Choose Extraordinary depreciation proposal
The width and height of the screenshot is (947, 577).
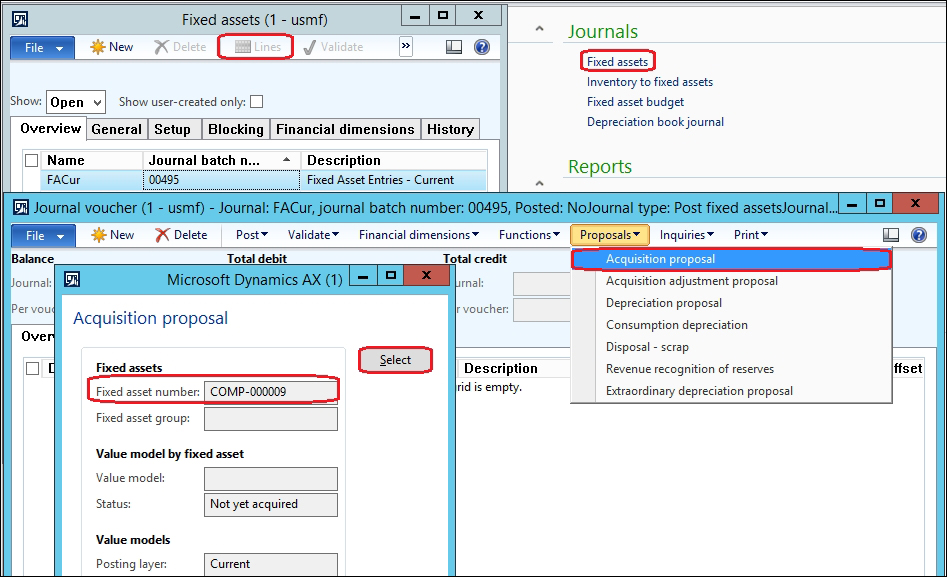(x=731, y=392)
